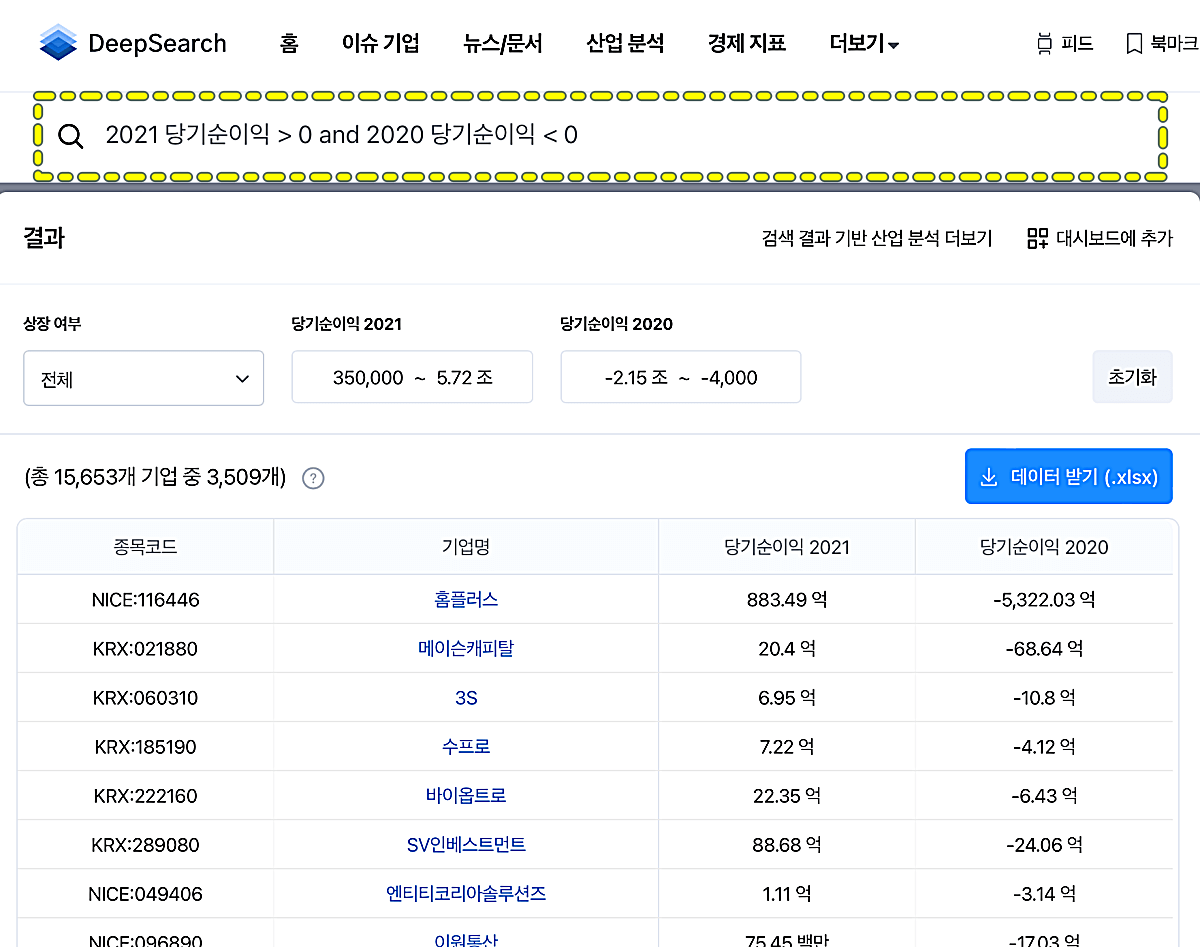Click the bookmark icon beside 북마크
Image resolution: width=1200 pixels, height=947 pixels.
1134,44
